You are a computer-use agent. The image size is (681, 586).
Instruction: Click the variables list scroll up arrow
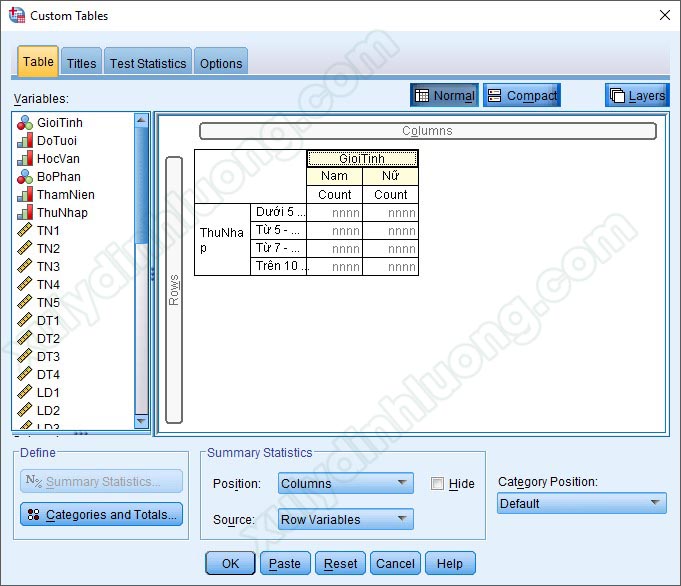[x=141, y=120]
